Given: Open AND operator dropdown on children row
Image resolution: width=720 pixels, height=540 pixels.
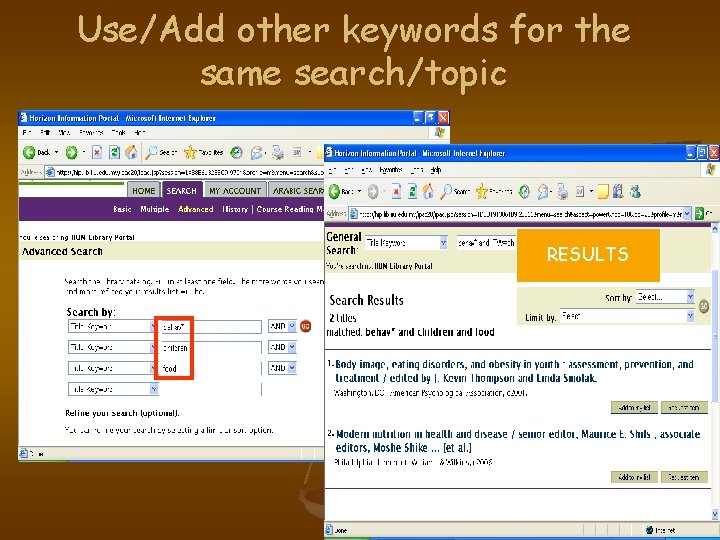Looking at the screenshot, I should point(292,347).
